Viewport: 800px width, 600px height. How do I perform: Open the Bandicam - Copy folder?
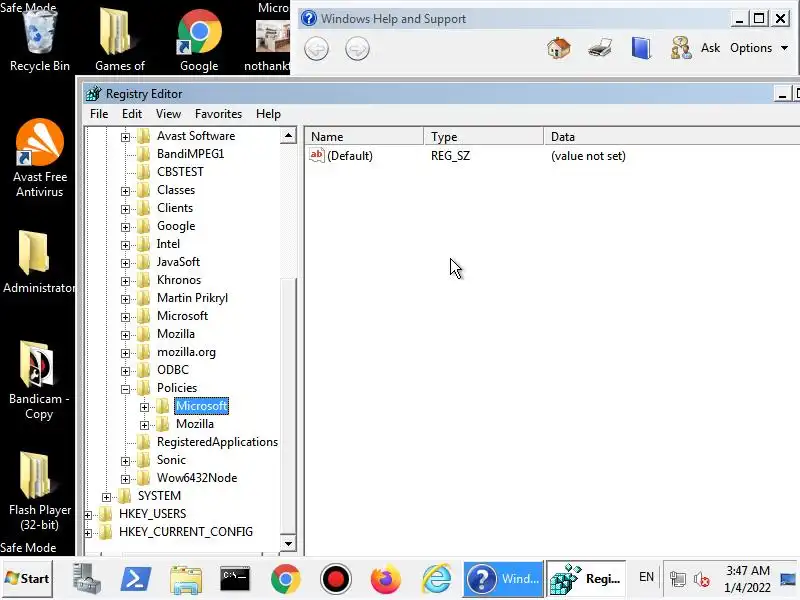click(x=38, y=380)
